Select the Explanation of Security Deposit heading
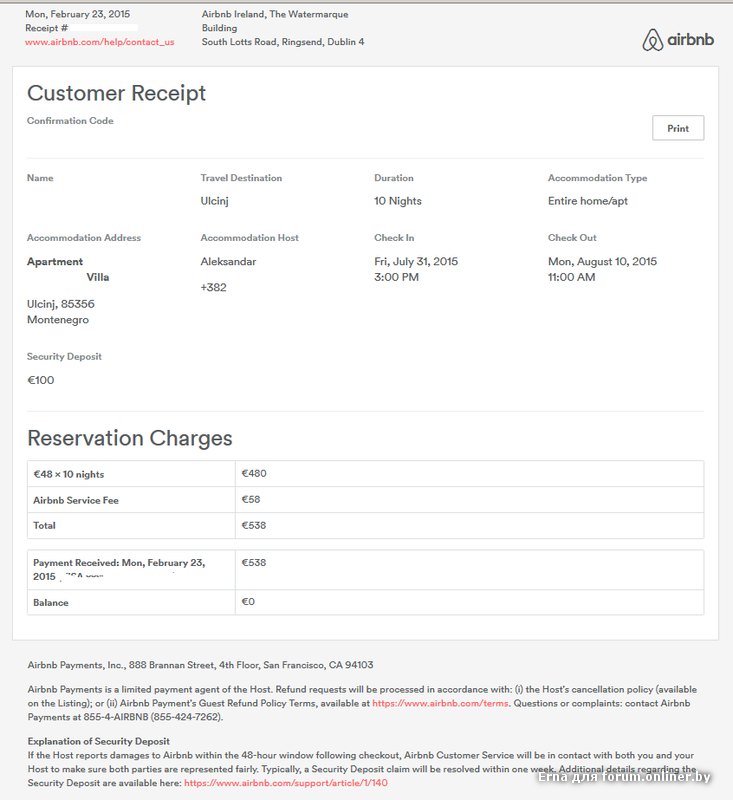733x800 pixels. coord(99,742)
